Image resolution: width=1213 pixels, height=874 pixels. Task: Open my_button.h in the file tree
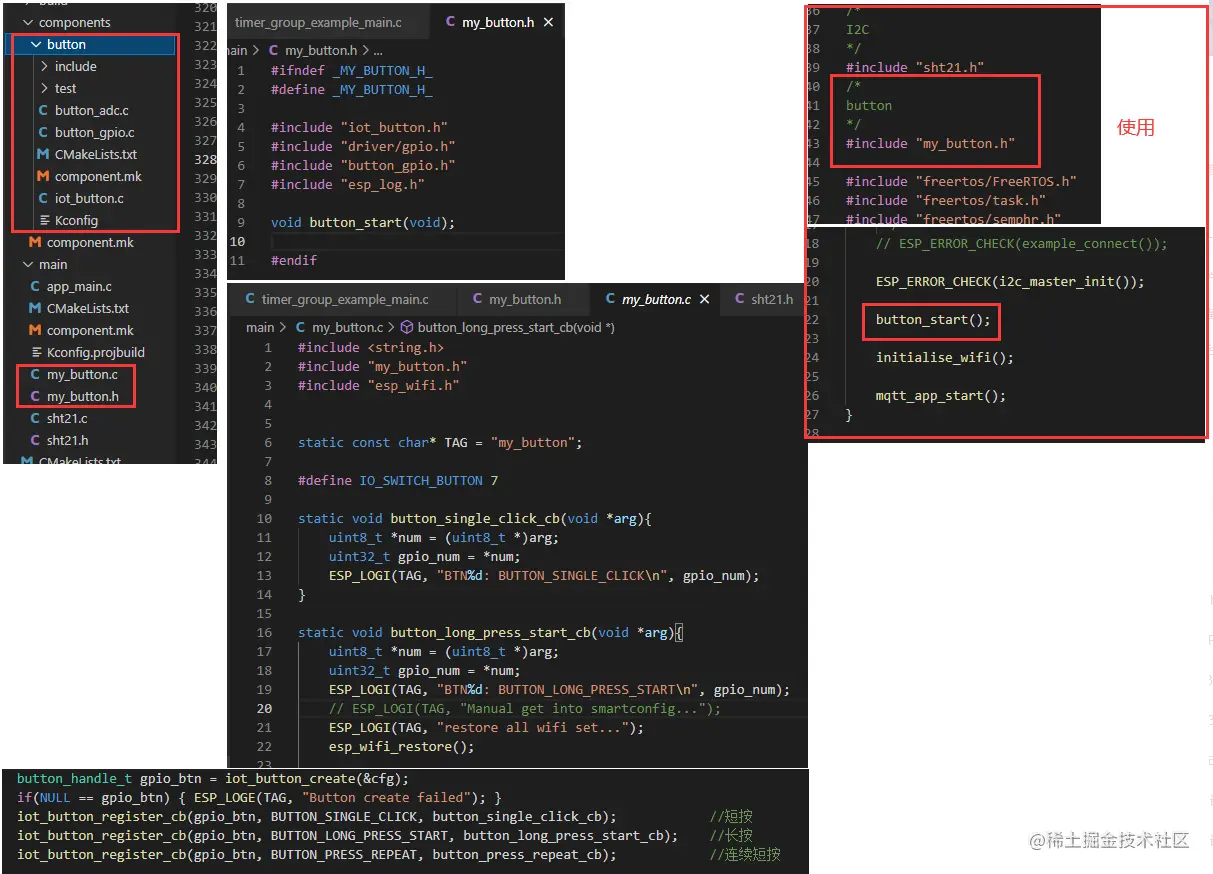tap(82, 396)
